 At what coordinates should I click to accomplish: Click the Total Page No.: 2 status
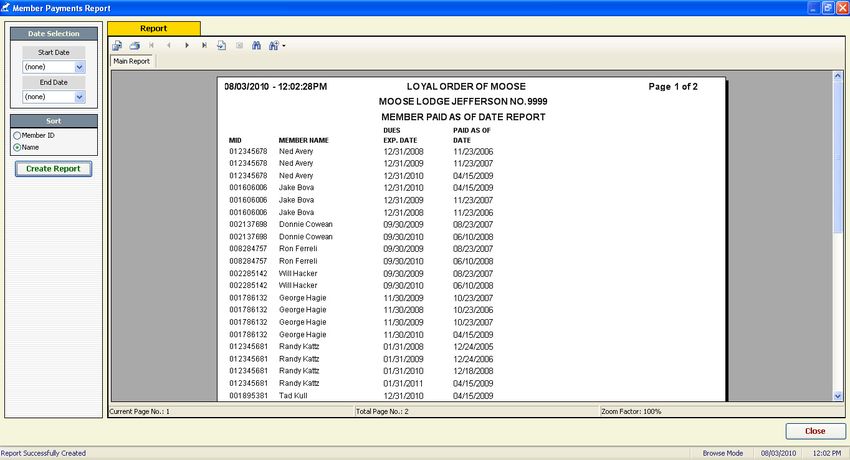tap(382, 412)
